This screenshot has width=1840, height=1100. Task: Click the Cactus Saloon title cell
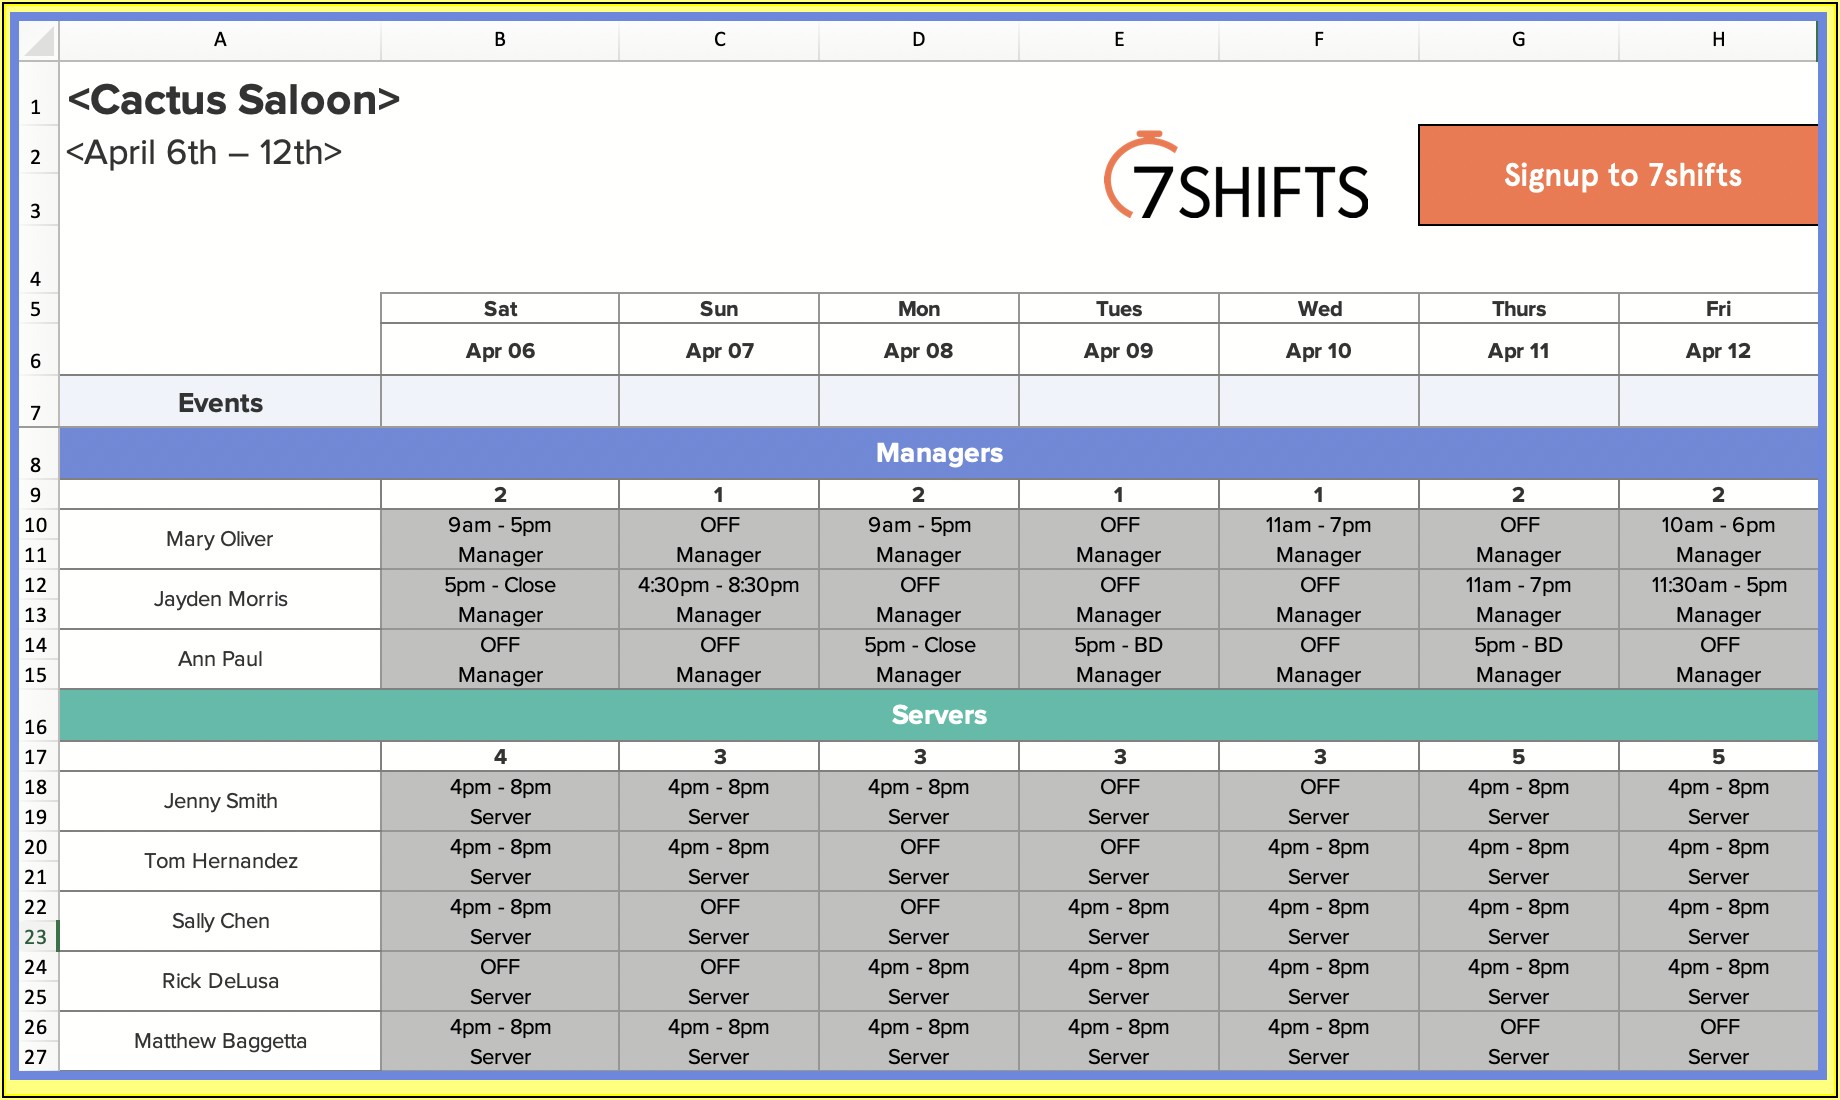(x=234, y=100)
